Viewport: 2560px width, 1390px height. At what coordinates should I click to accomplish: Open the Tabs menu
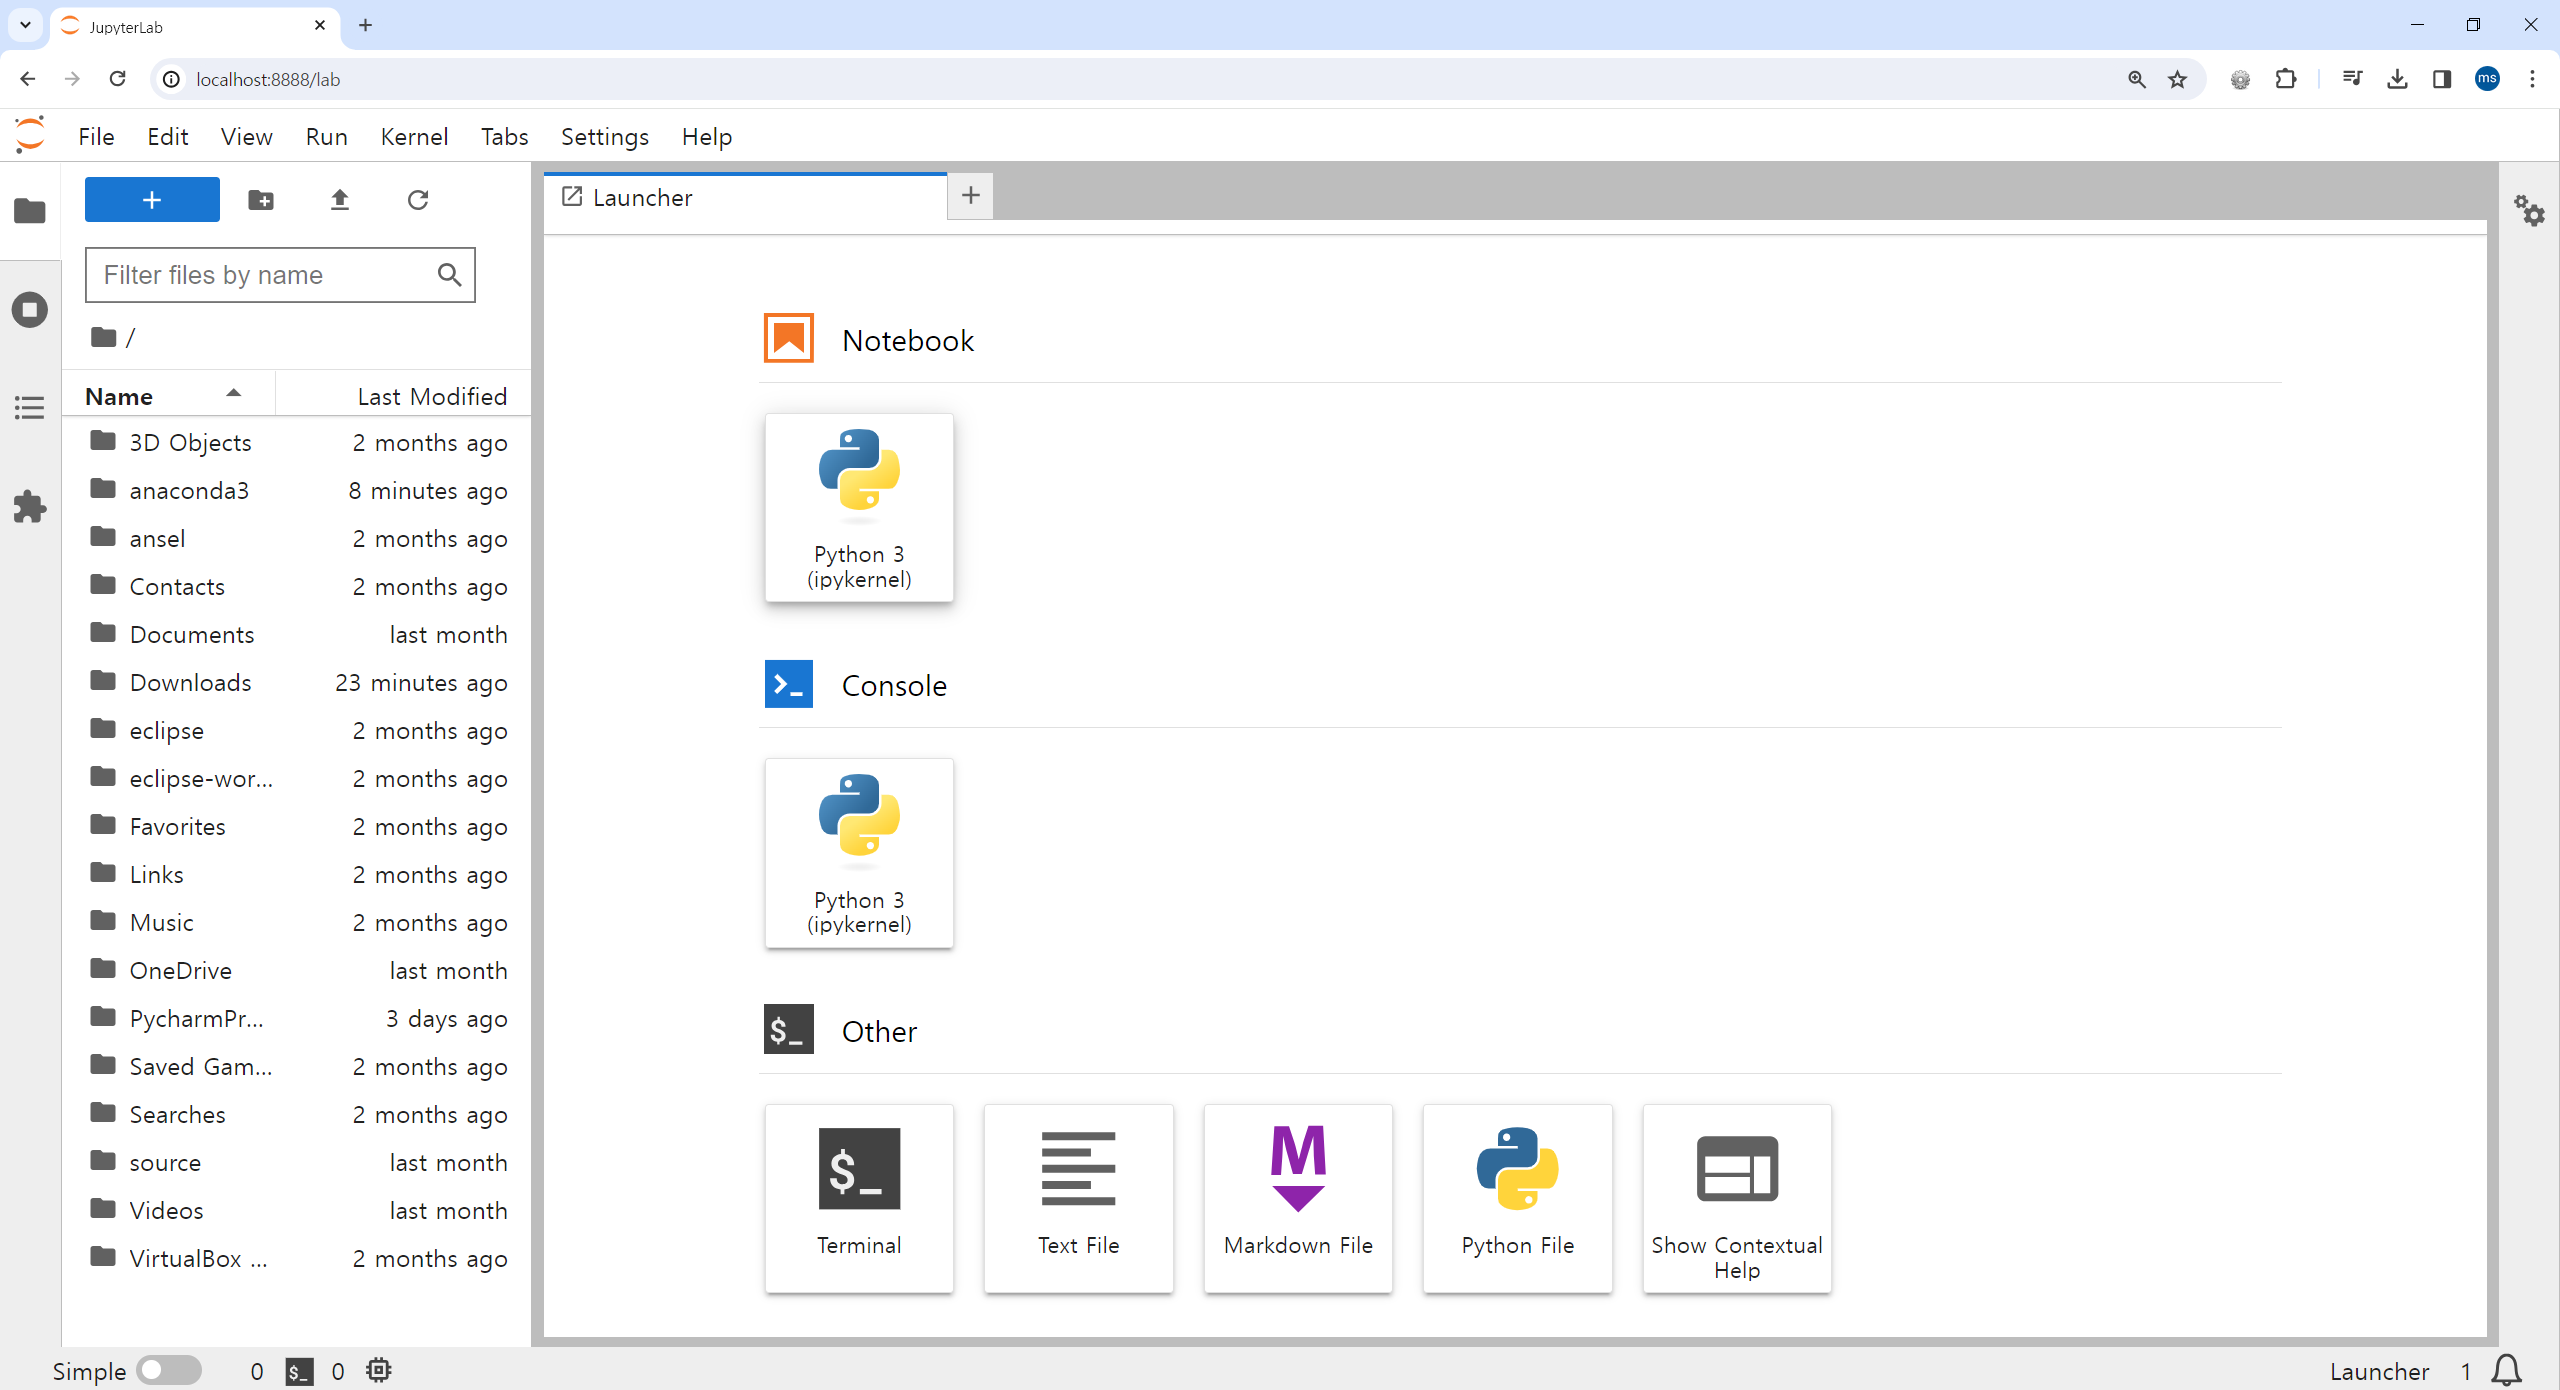pyautogui.click(x=504, y=136)
